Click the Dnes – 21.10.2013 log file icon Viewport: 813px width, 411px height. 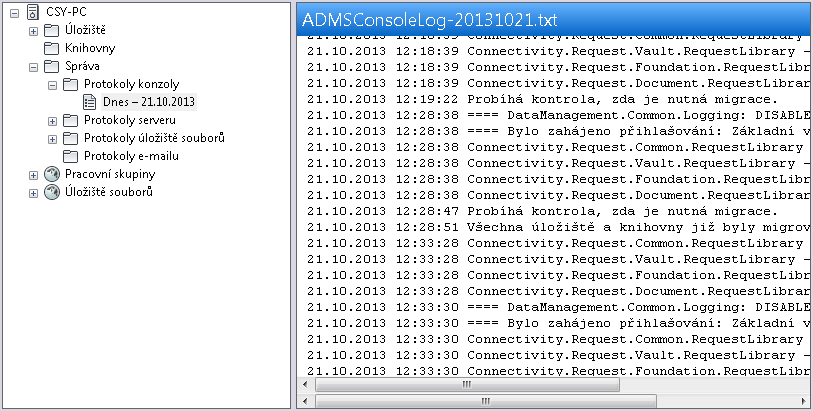(x=90, y=102)
